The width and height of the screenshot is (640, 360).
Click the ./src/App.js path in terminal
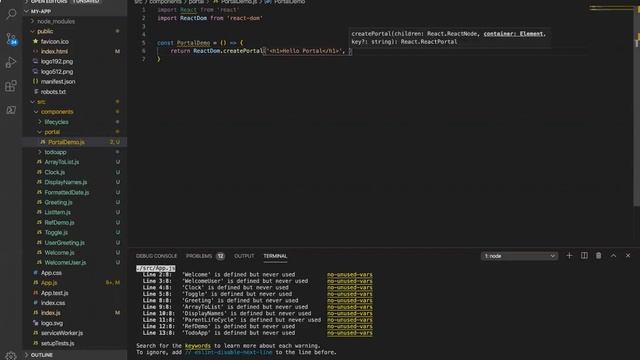pos(156,268)
